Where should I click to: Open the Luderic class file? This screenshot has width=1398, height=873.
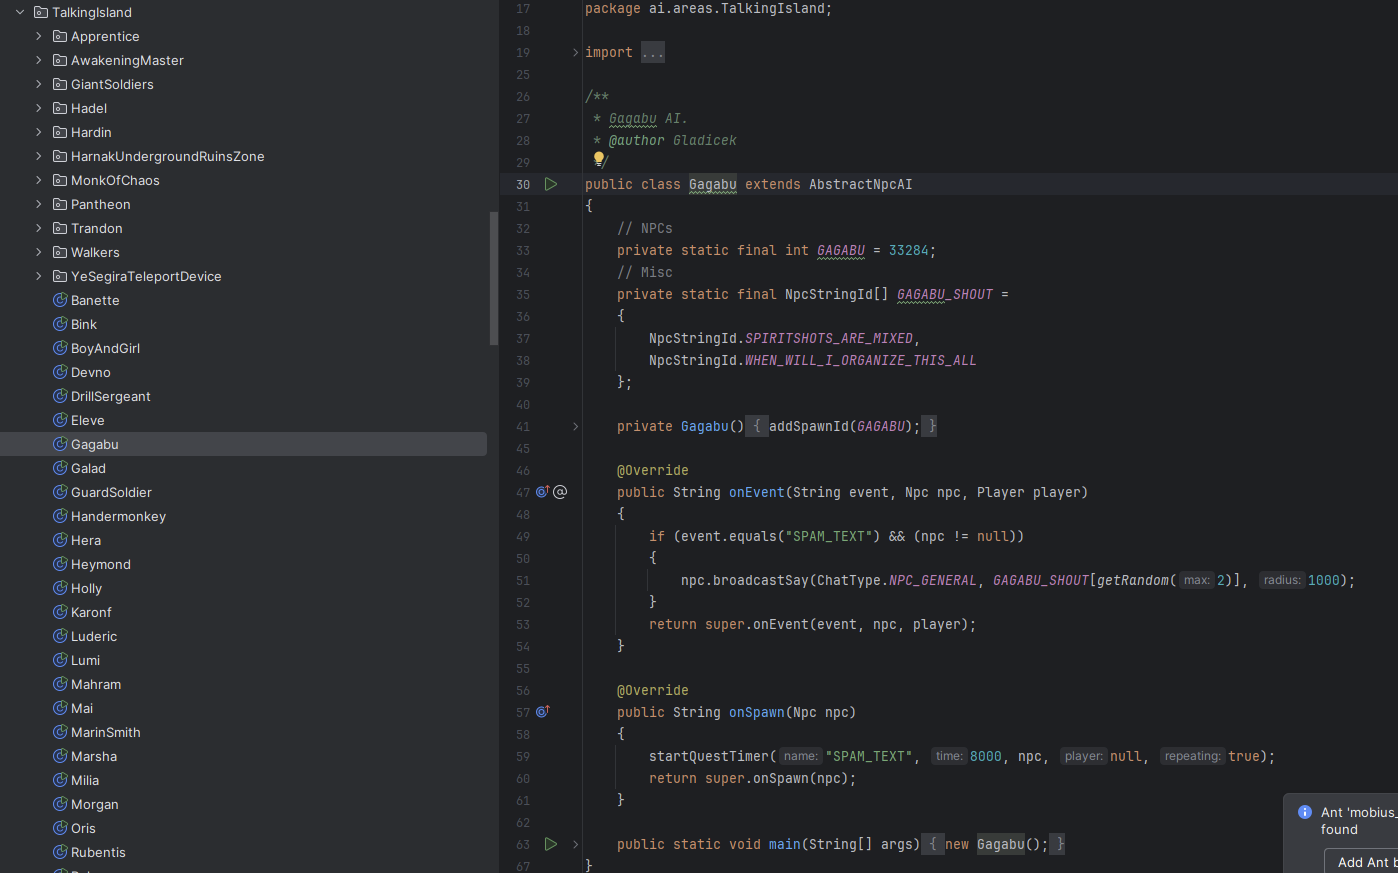pos(94,636)
